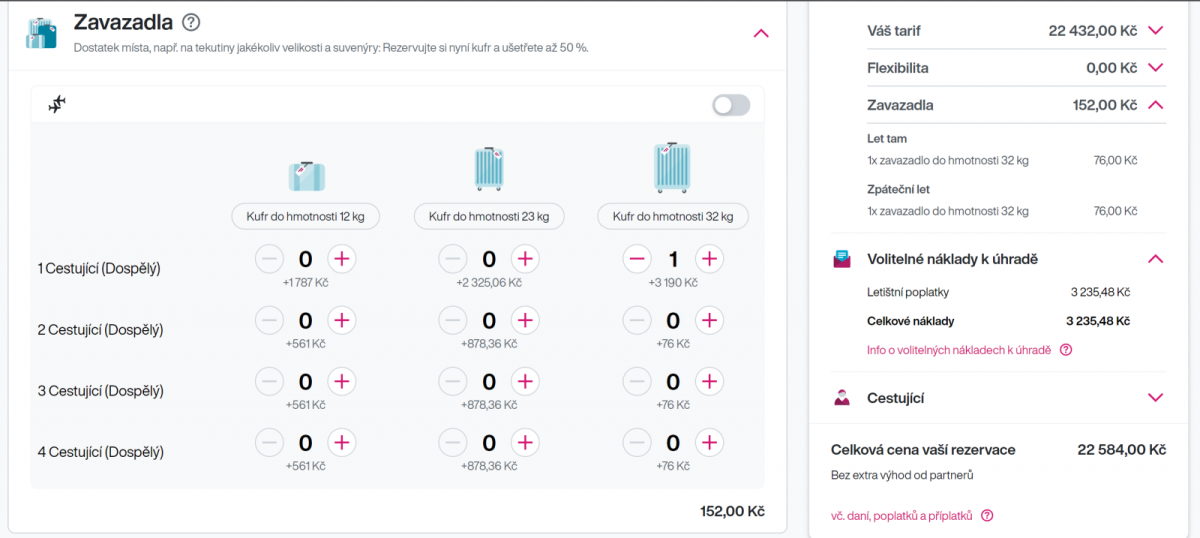
Task: Click help icon beside Info o volitelných nákladech
Action: point(1066,350)
